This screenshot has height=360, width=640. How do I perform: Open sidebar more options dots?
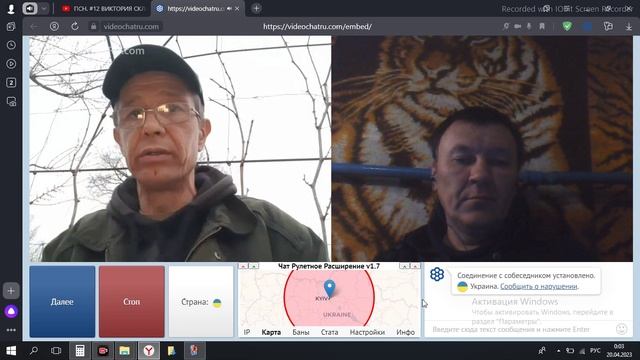(x=11, y=330)
